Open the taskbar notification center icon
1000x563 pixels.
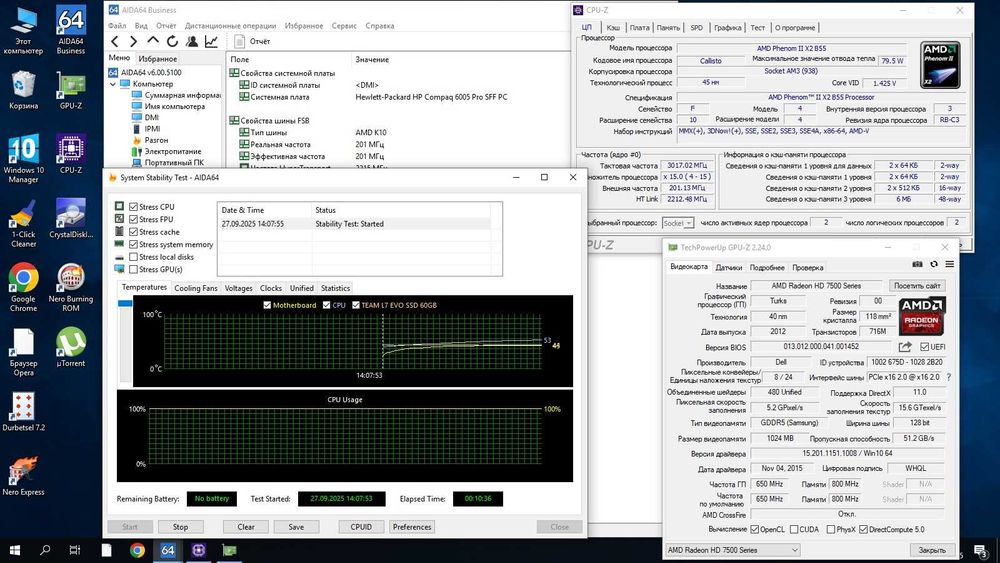(981, 550)
